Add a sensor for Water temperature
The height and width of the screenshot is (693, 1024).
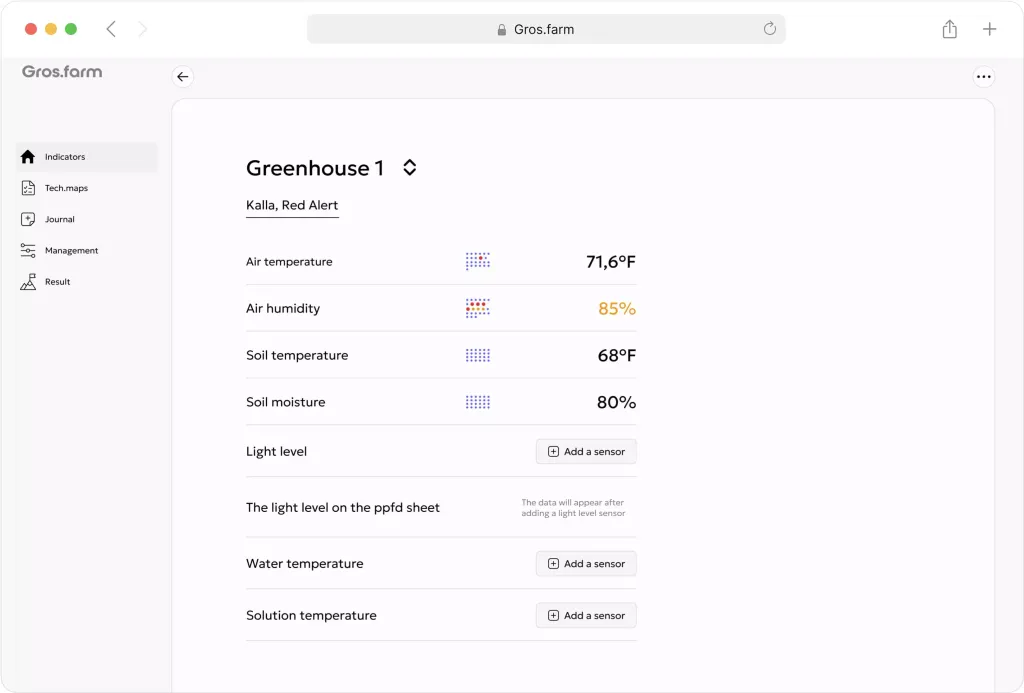(586, 564)
